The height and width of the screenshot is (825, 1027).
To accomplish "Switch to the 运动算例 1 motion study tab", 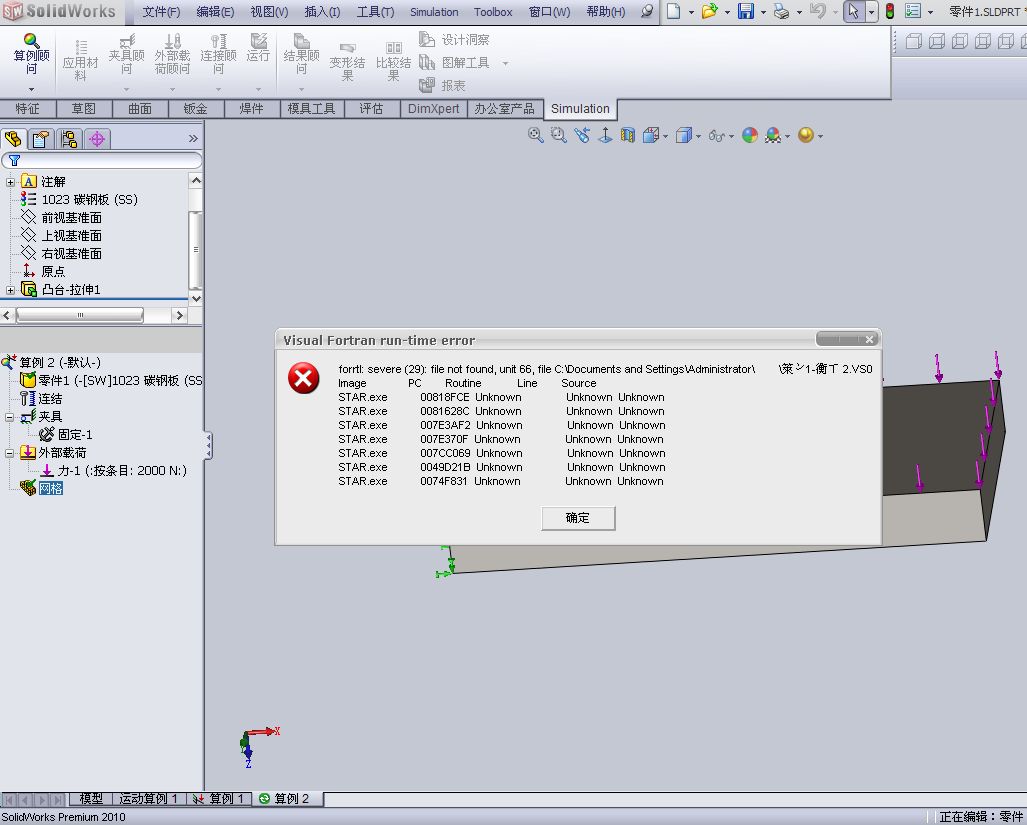I will click(149, 799).
